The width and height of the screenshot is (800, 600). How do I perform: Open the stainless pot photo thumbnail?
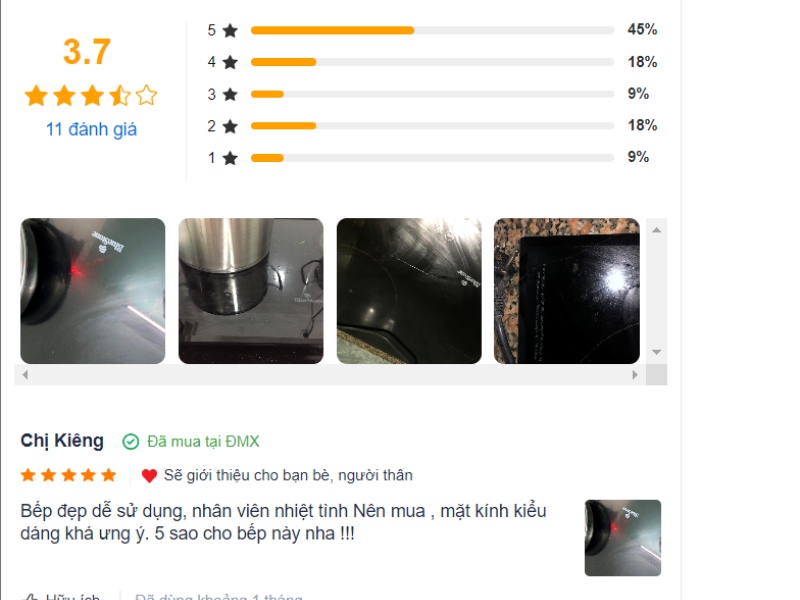point(251,291)
